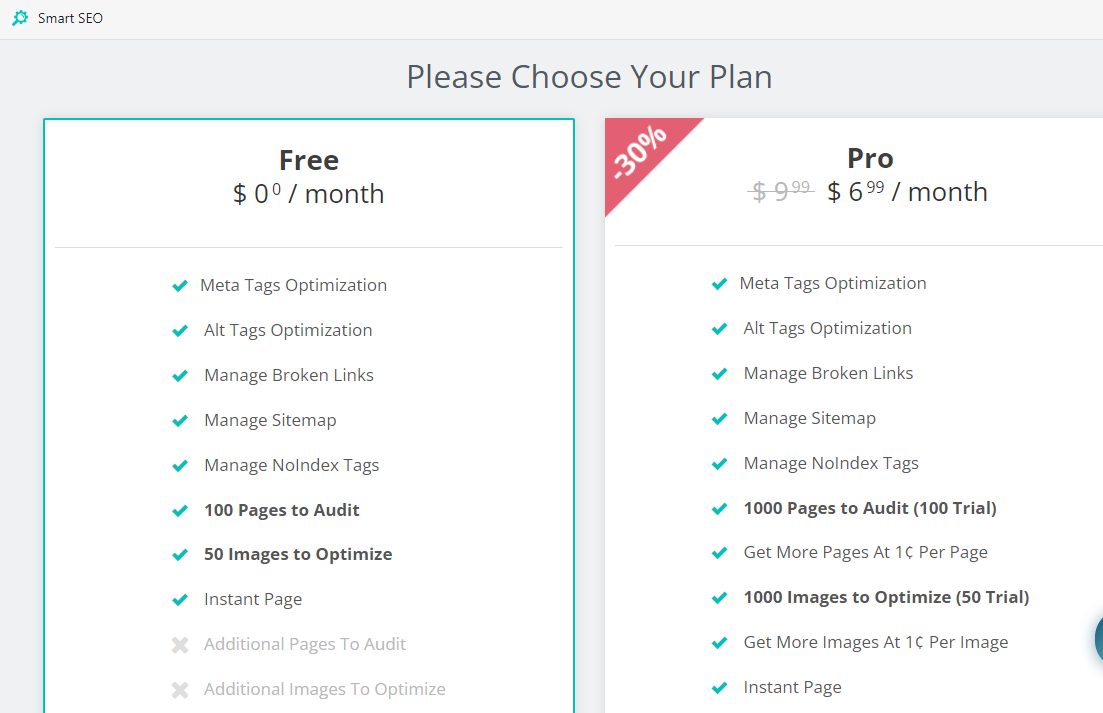Open the chat bubble at the right edge
The height and width of the screenshot is (713, 1103).
point(1099,639)
